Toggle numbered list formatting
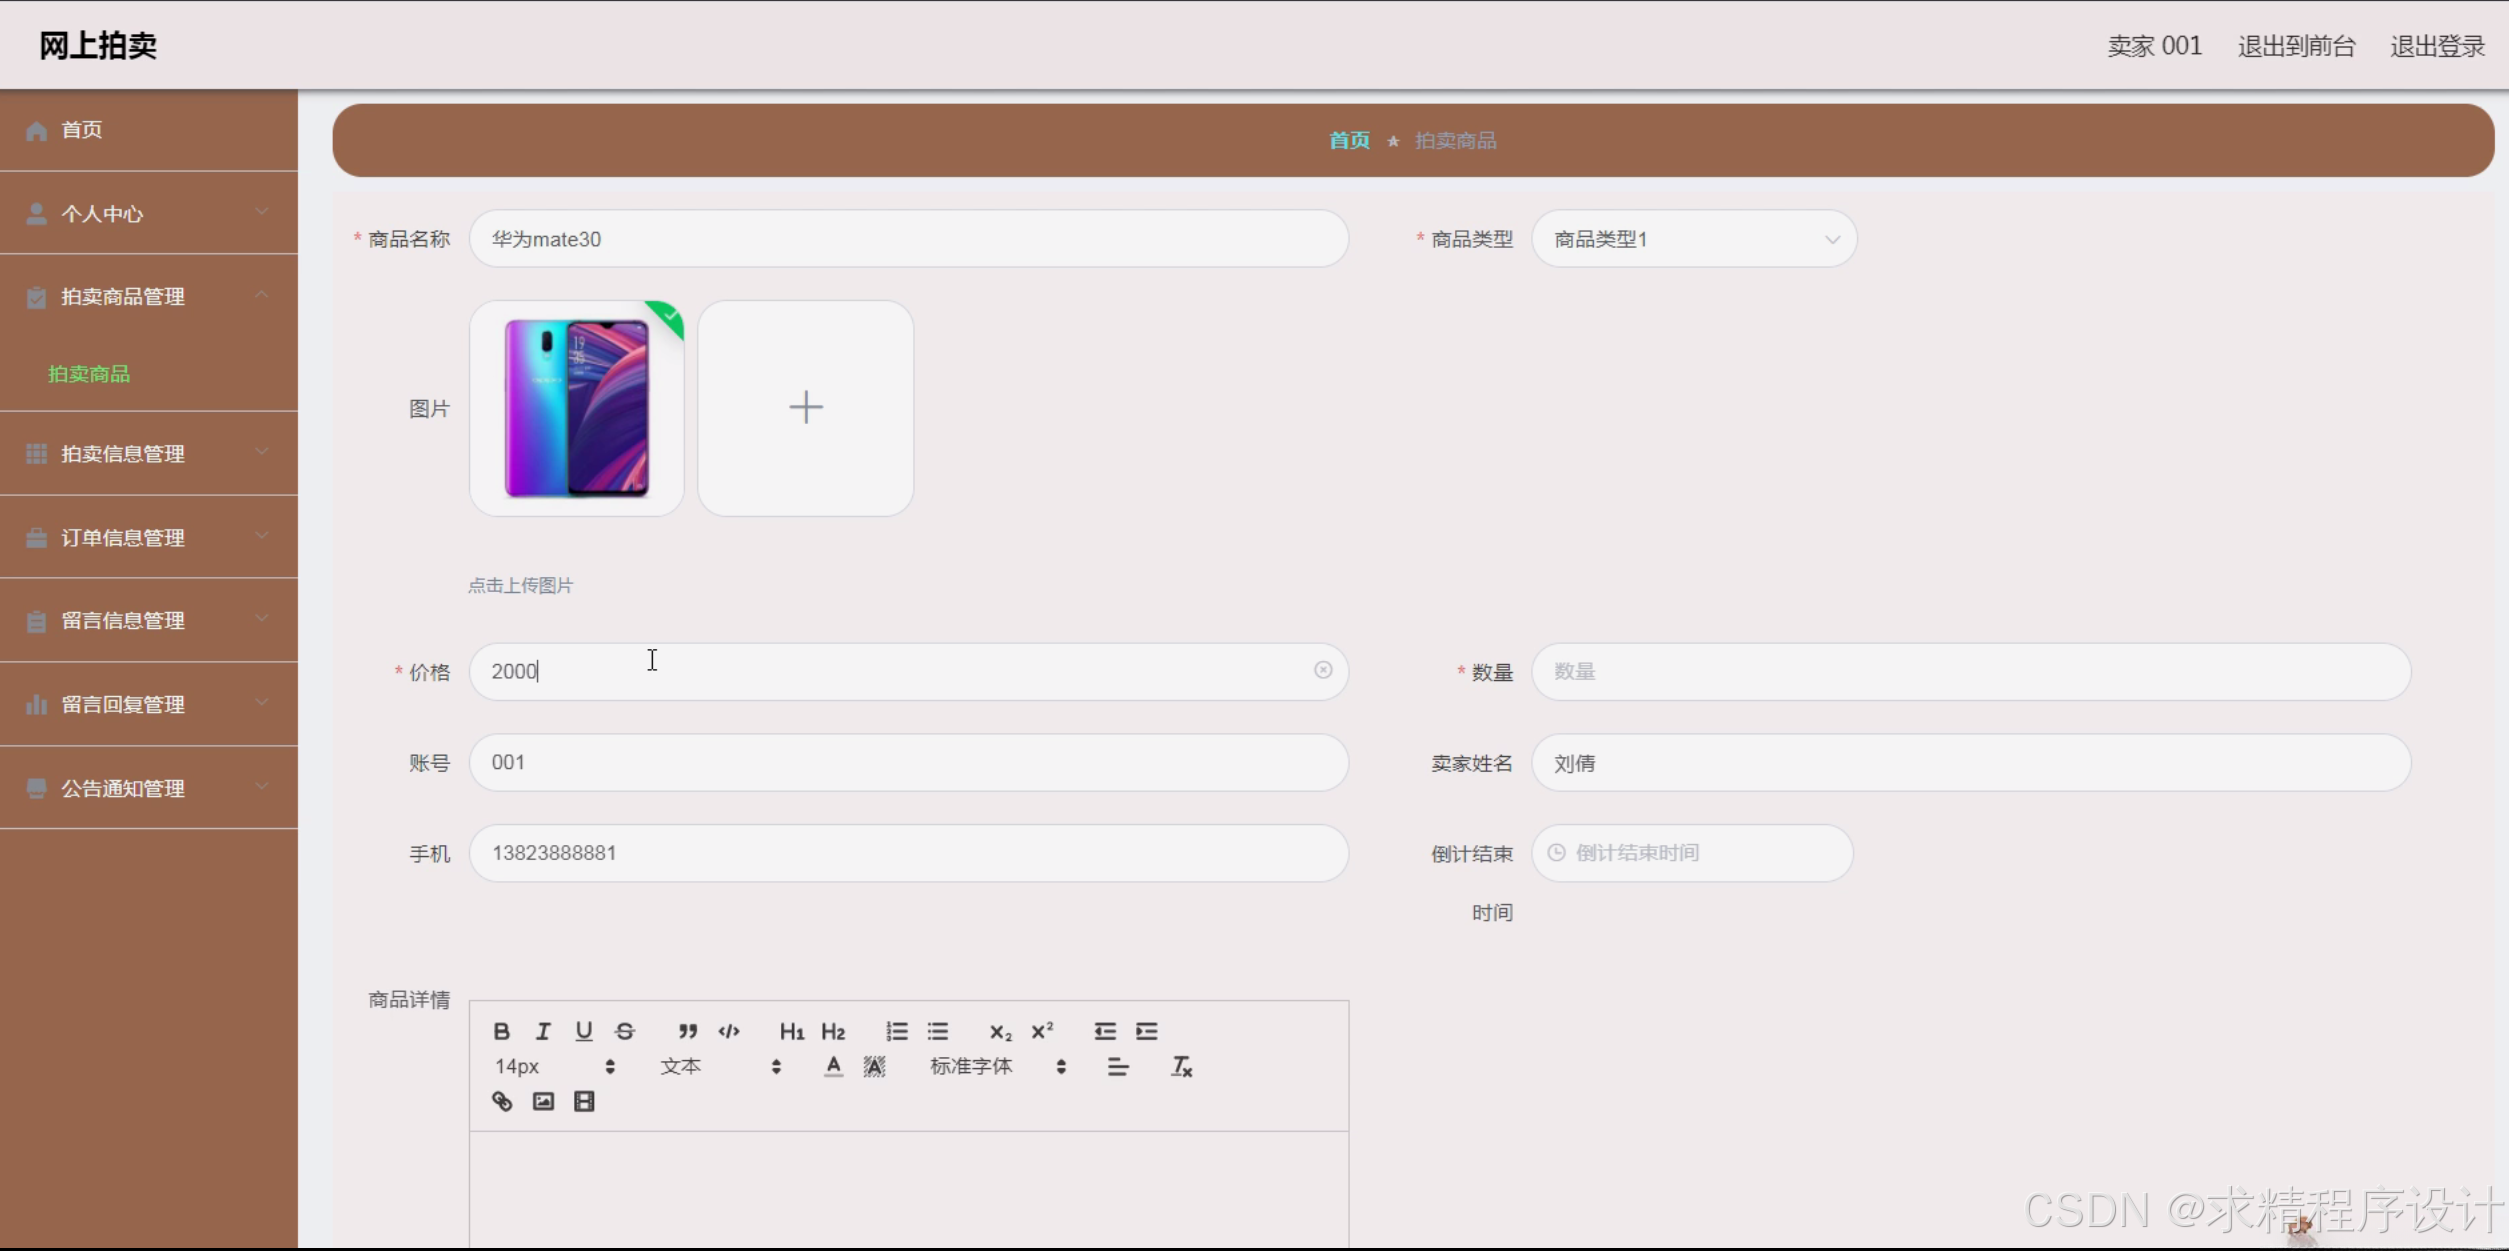The width and height of the screenshot is (2509, 1251). (x=896, y=1031)
